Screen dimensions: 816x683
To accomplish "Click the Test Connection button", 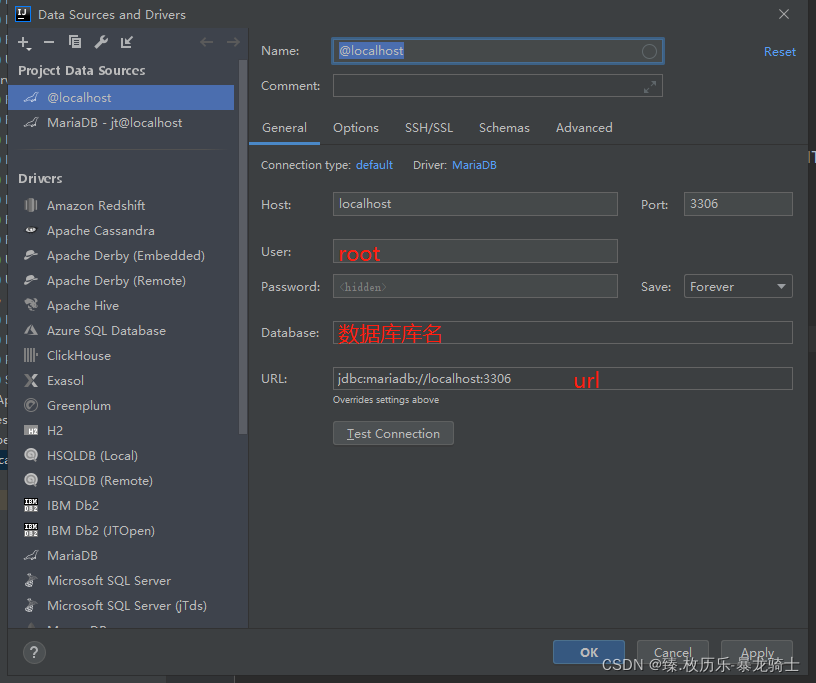I will [393, 433].
